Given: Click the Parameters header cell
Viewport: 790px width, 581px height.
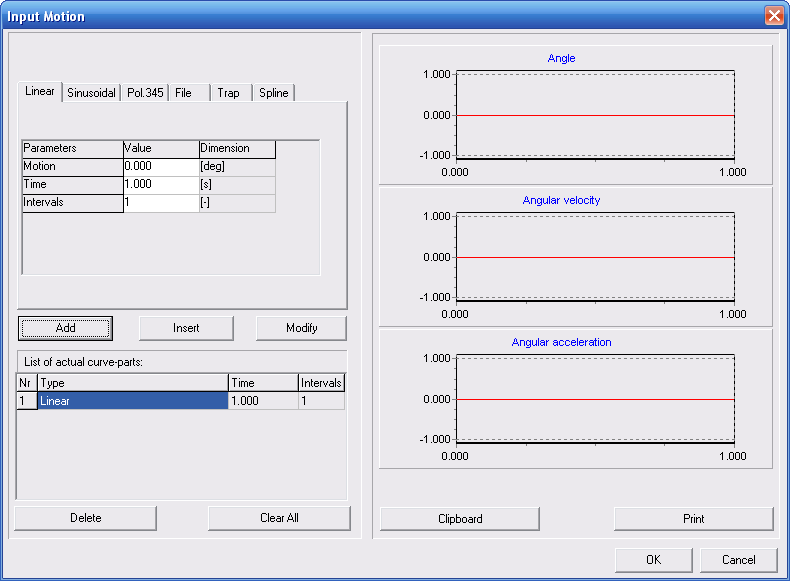Looking at the screenshot, I should [73, 149].
